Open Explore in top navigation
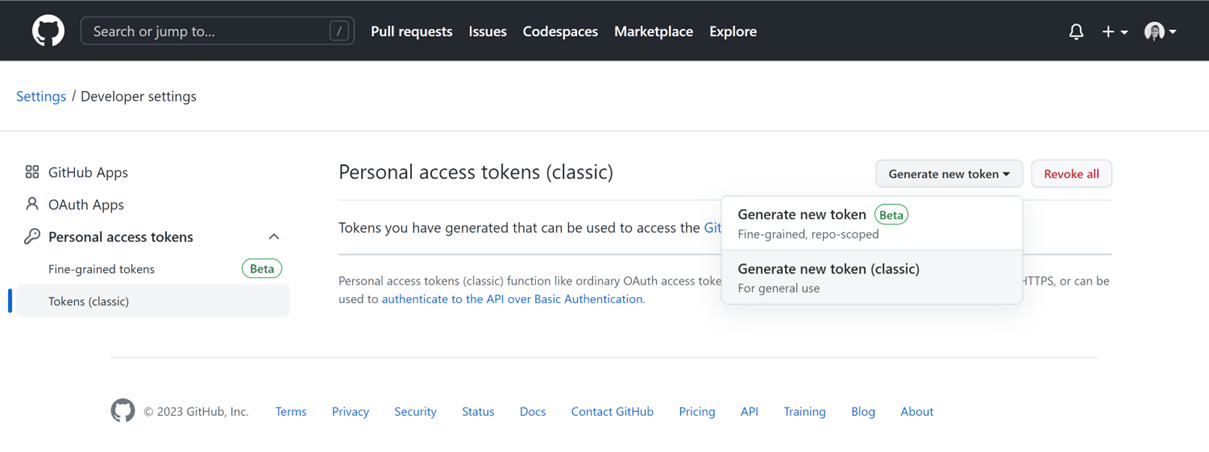Image resolution: width=1209 pixels, height=452 pixels. point(733,31)
